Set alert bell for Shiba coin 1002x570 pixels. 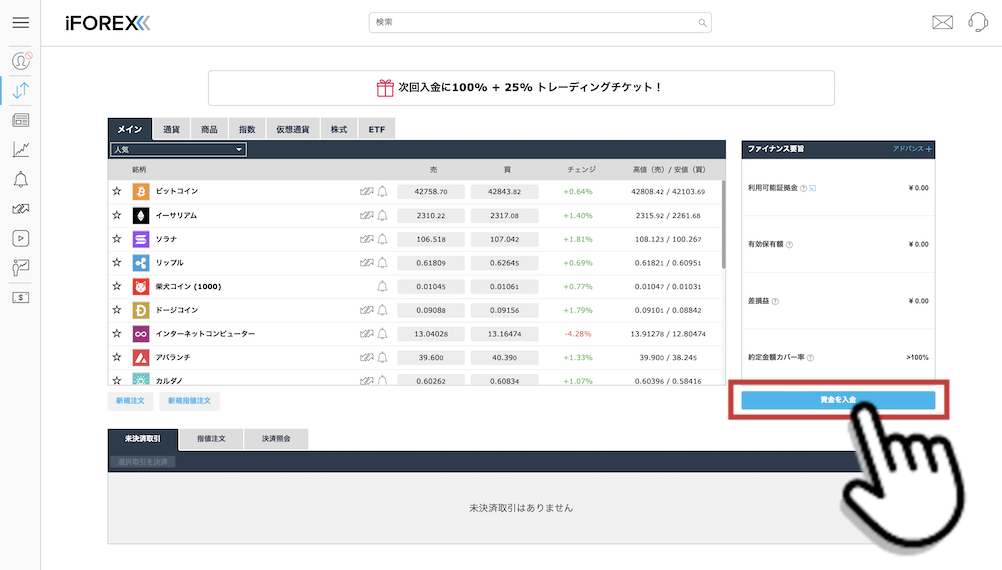(382, 286)
